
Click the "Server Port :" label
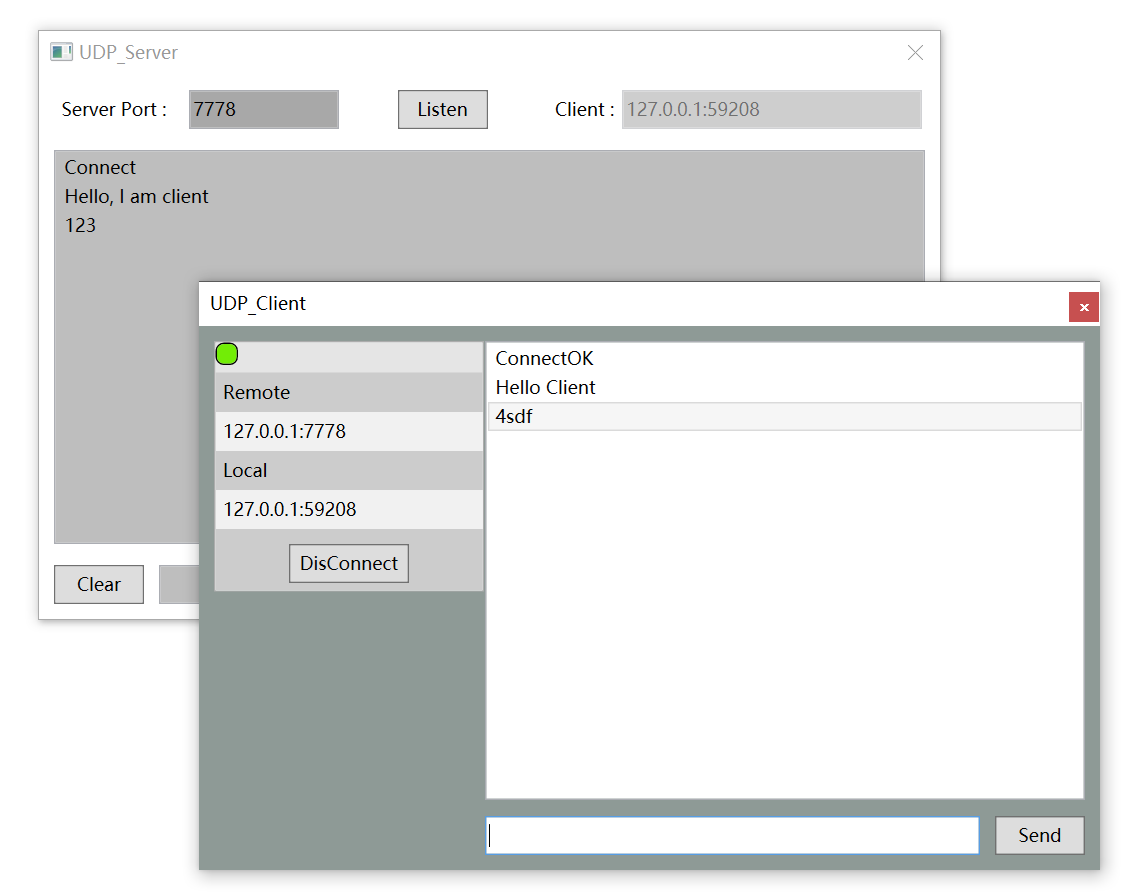(x=114, y=109)
